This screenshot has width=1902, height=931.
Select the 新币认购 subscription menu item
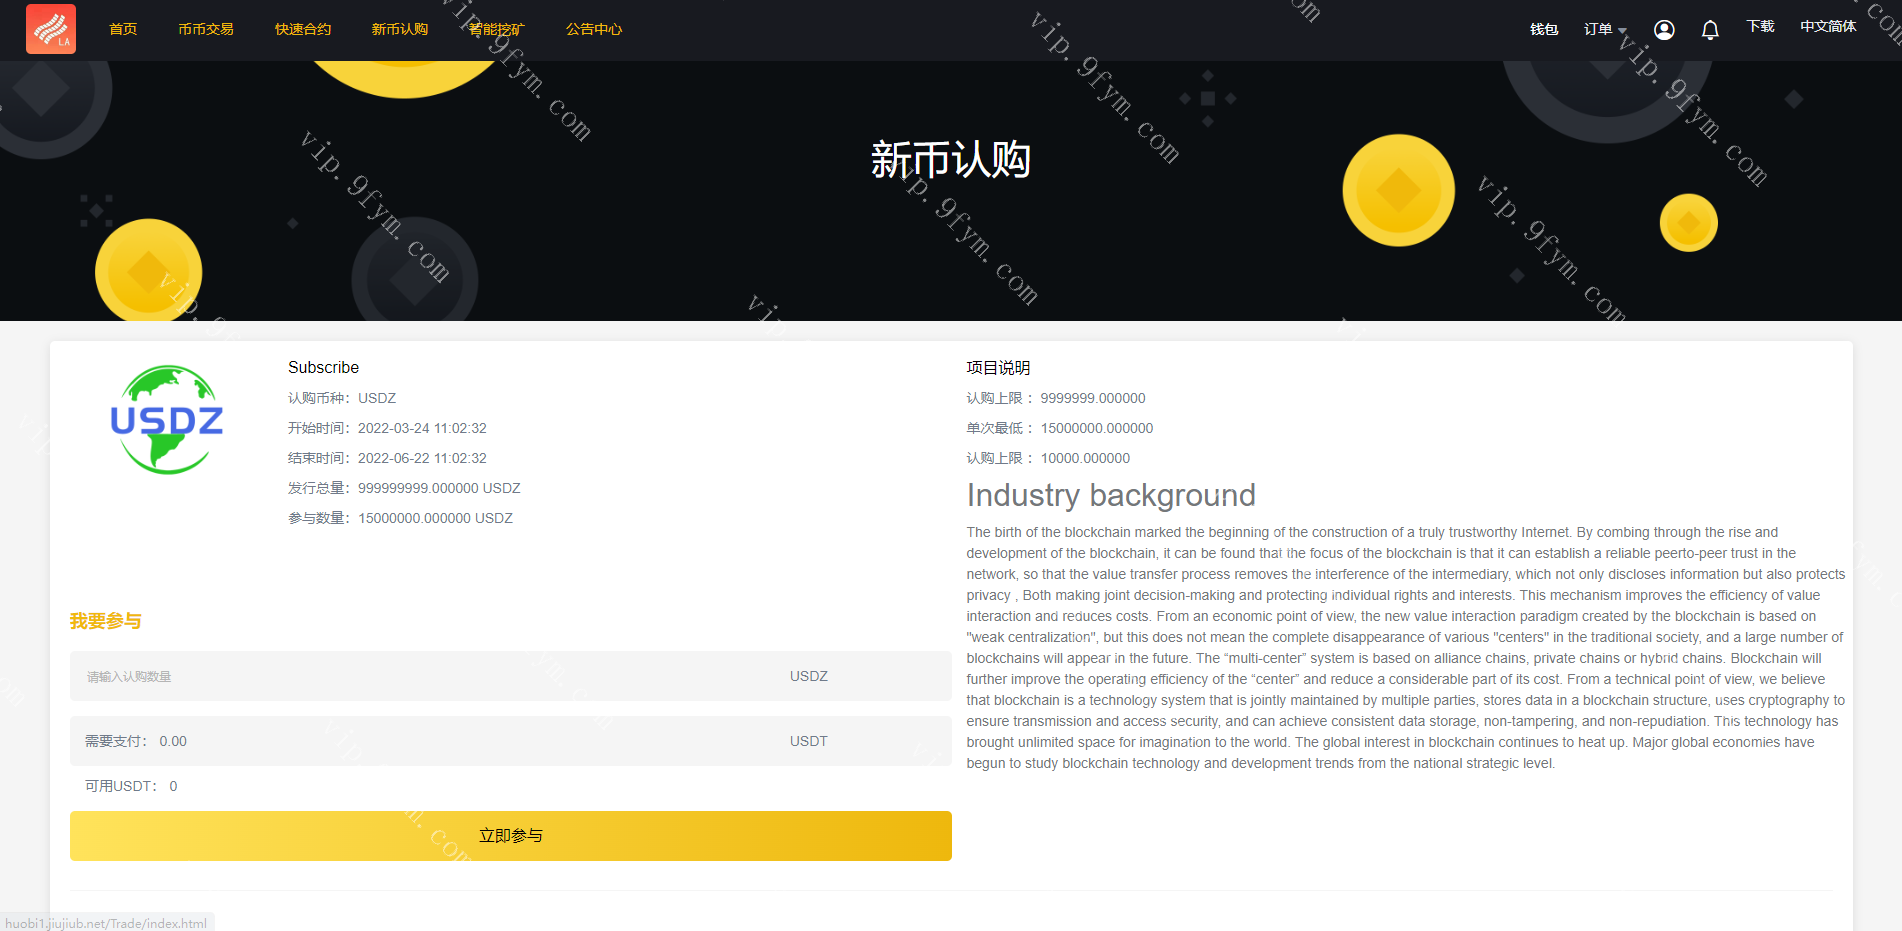[400, 30]
